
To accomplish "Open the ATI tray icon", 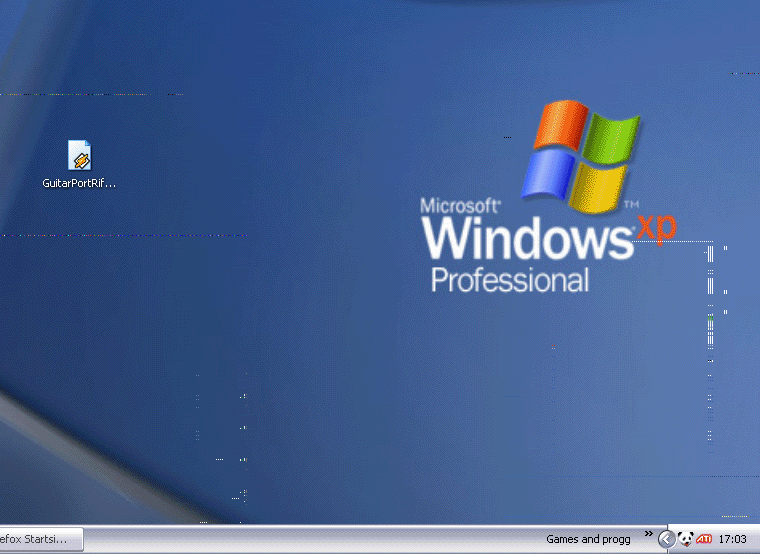I will [x=704, y=539].
